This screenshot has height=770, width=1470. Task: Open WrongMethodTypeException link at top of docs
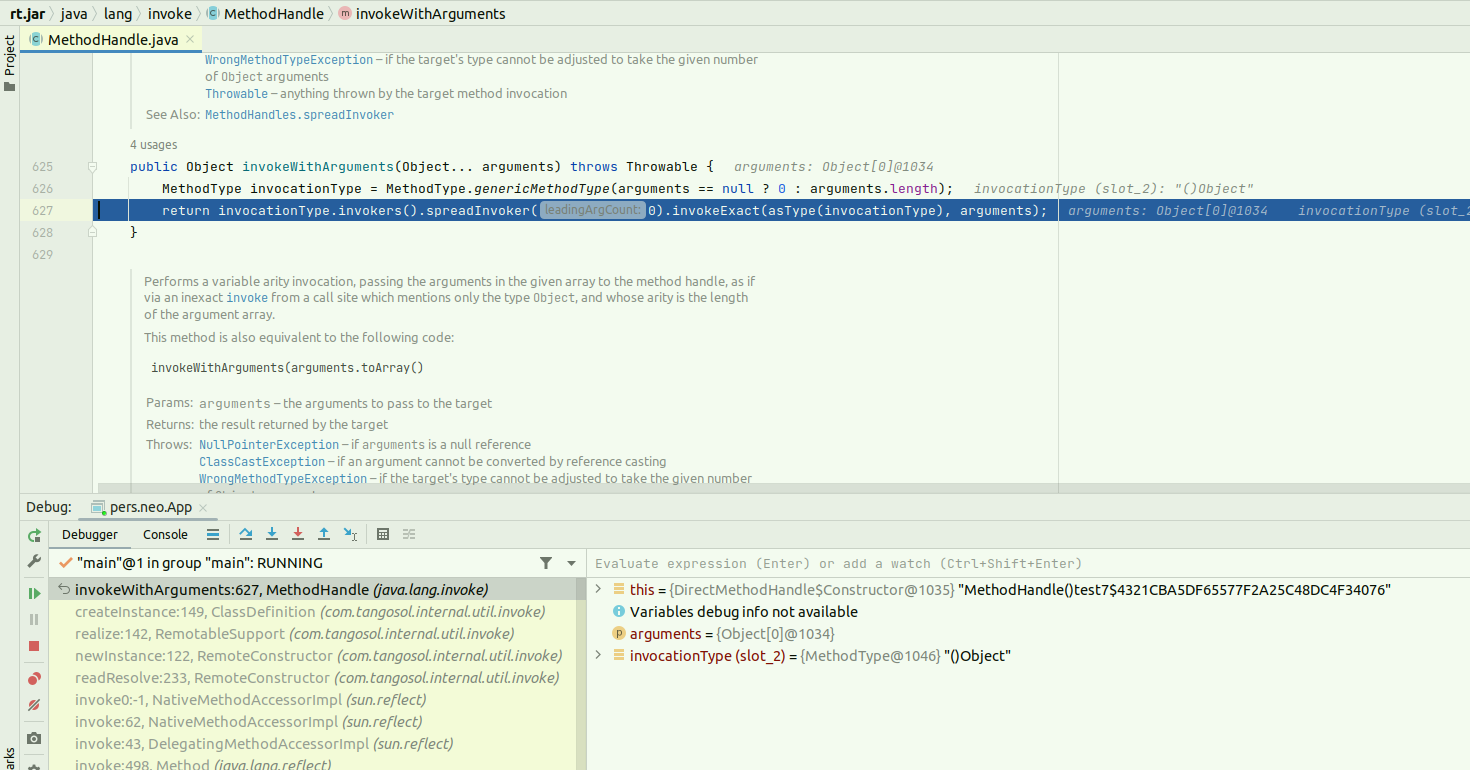tap(289, 60)
